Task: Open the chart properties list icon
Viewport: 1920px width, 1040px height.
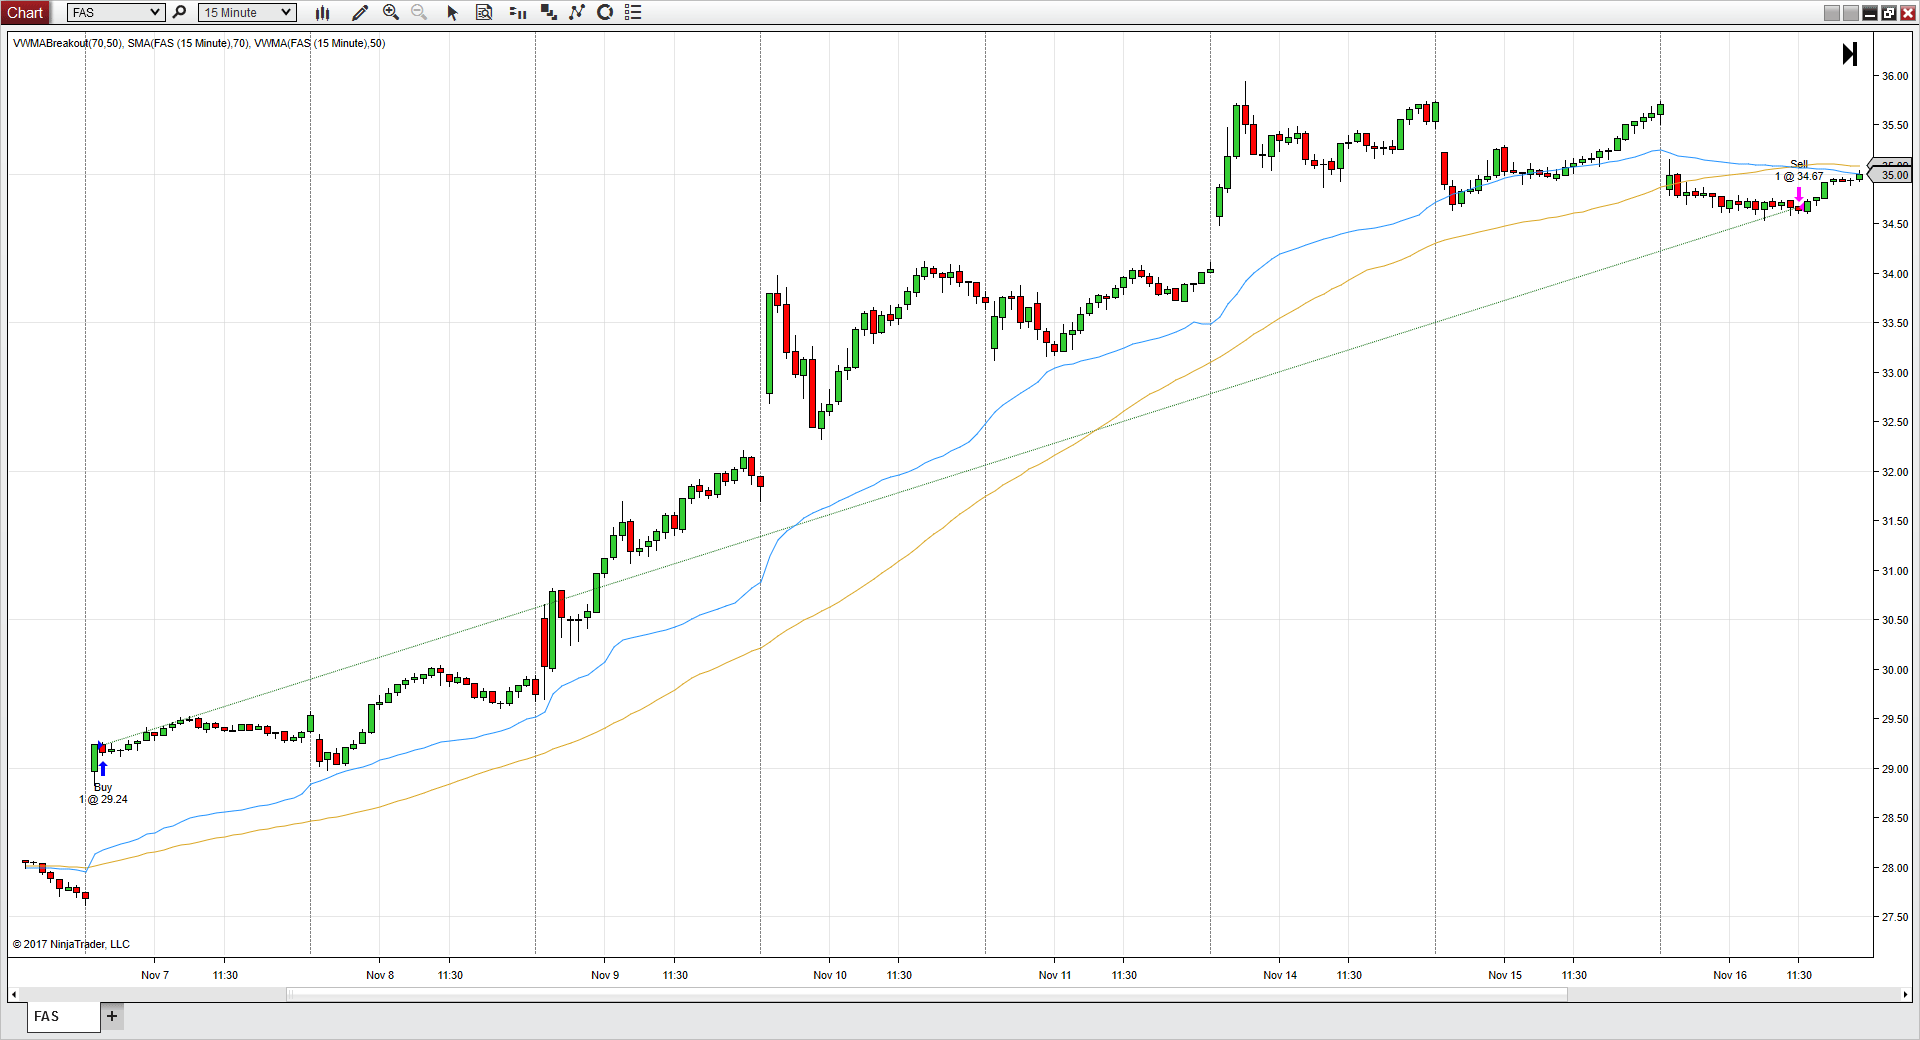Action: (x=633, y=12)
